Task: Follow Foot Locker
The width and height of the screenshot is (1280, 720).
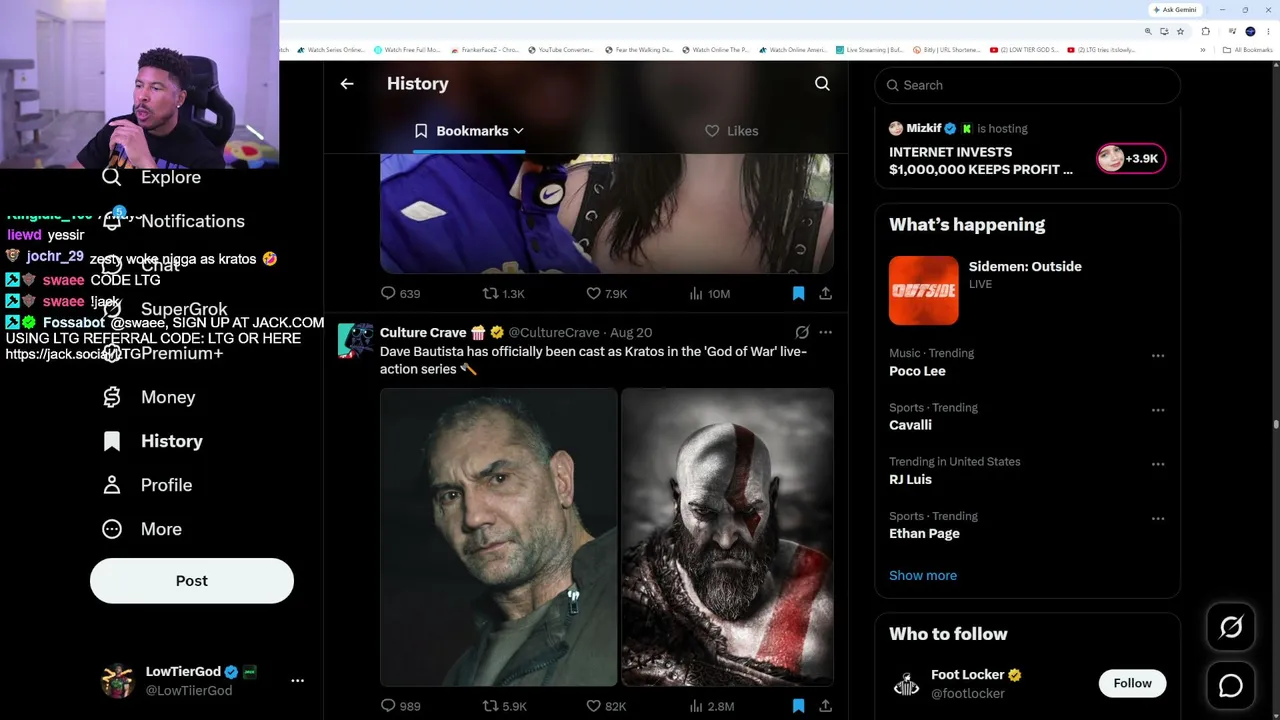Action: (1132, 683)
